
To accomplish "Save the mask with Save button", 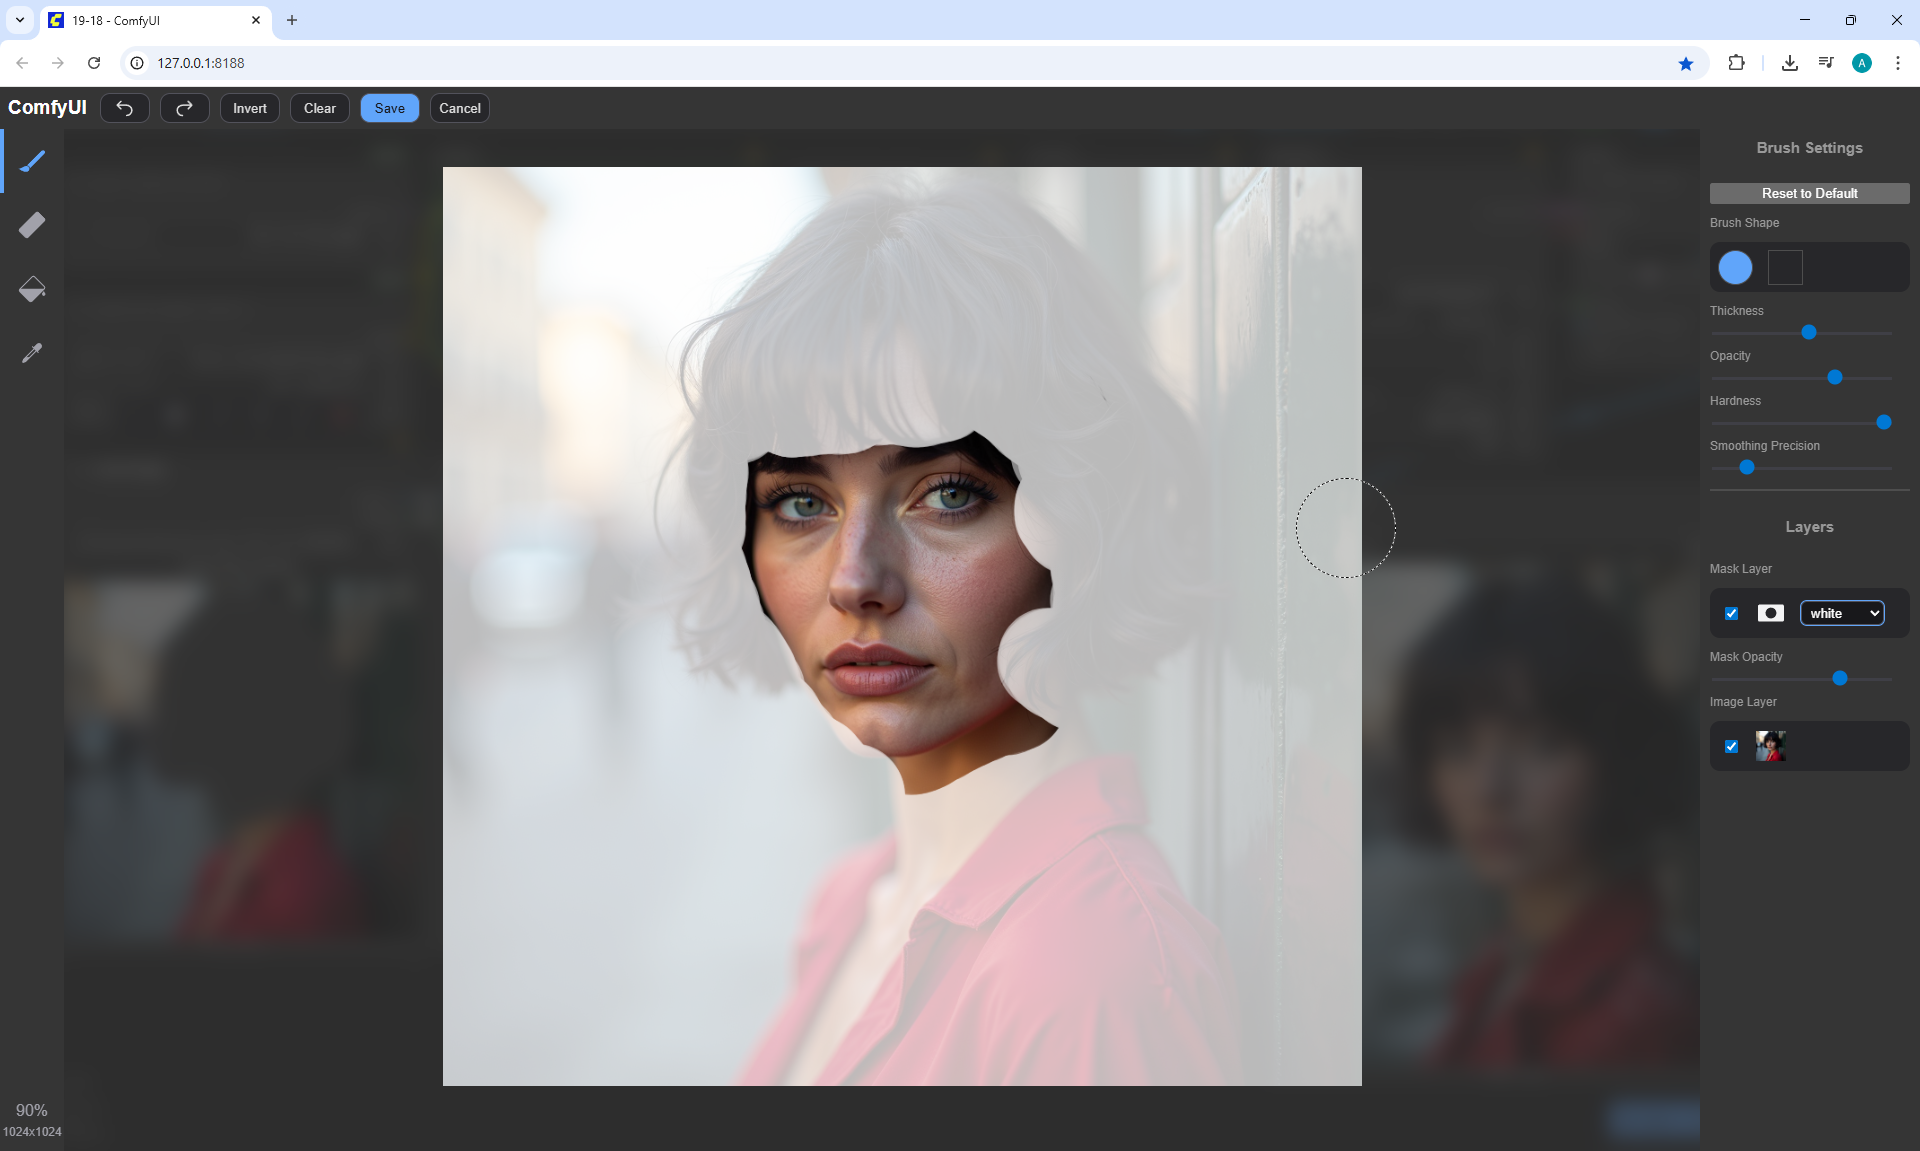I will [x=389, y=108].
